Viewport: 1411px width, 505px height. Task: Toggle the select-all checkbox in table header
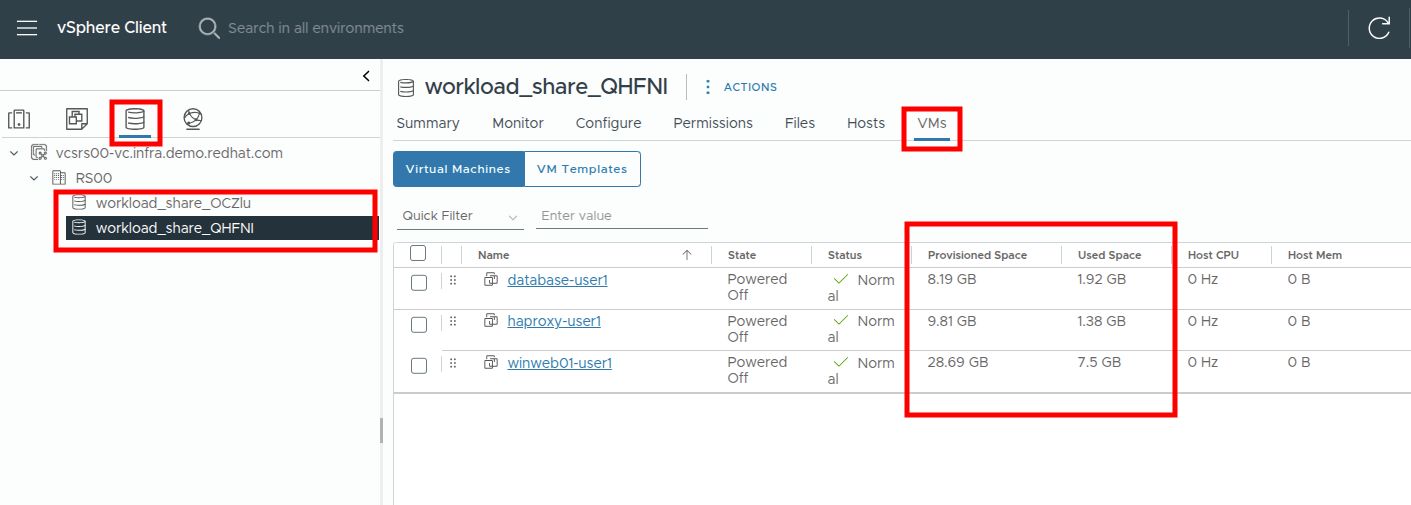pyautogui.click(x=419, y=254)
